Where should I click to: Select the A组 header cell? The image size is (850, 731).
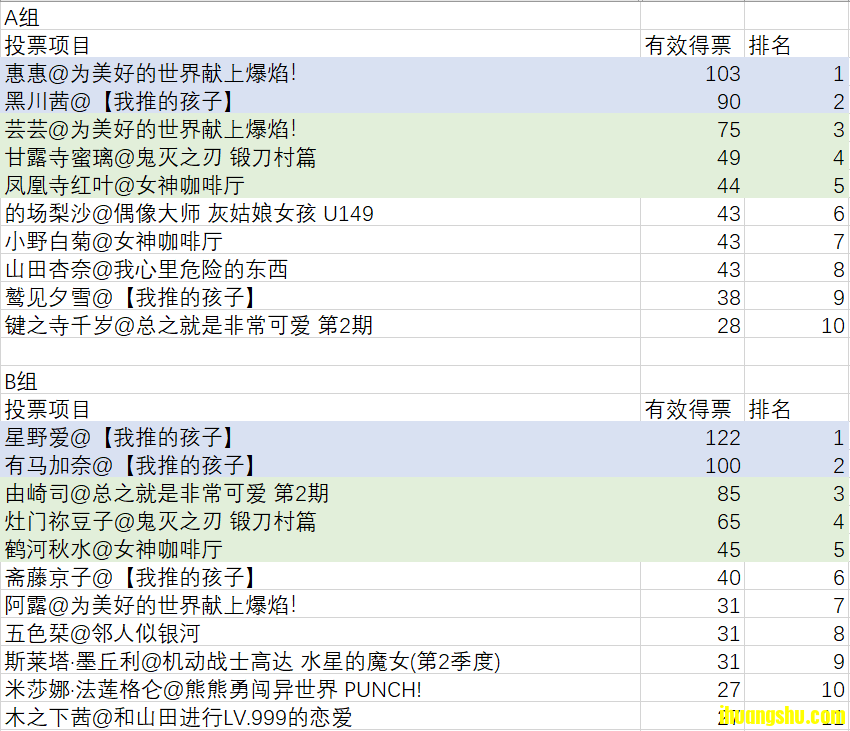click(x=320, y=16)
